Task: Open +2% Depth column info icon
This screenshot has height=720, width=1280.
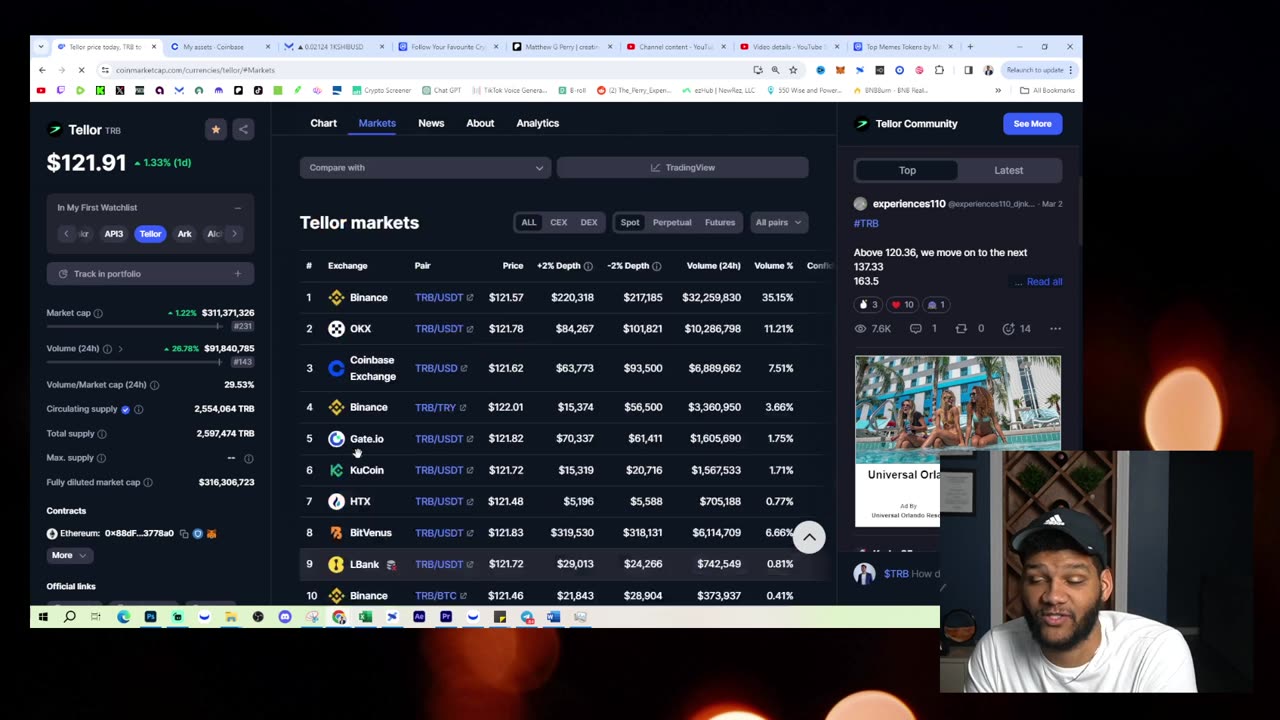Action: 588,266
